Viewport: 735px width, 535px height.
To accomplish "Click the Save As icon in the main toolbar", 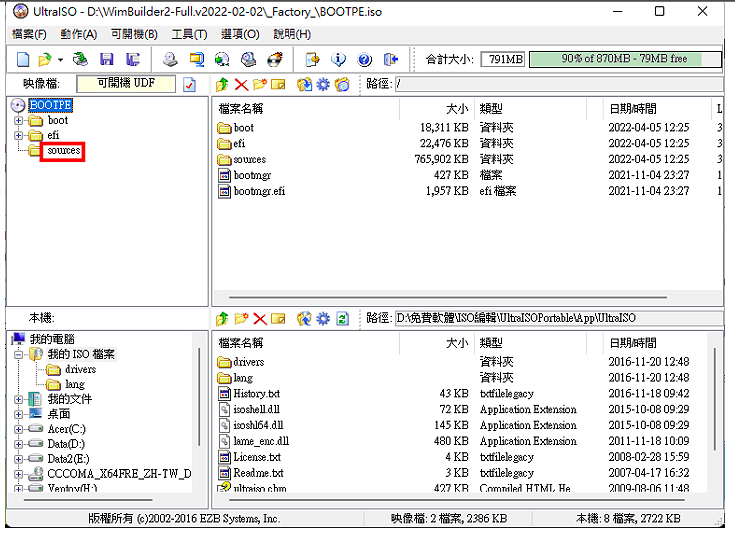I will pos(133,59).
